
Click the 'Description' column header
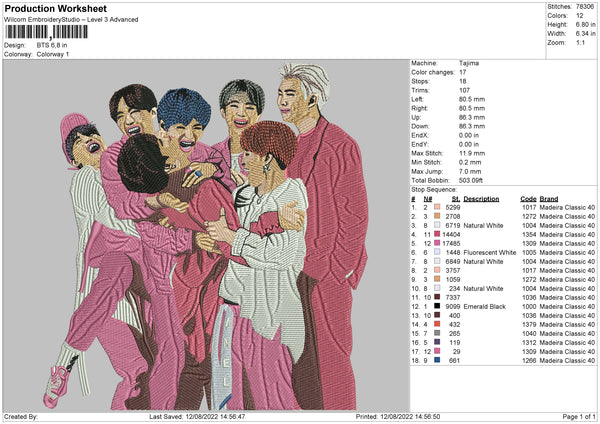[481, 199]
